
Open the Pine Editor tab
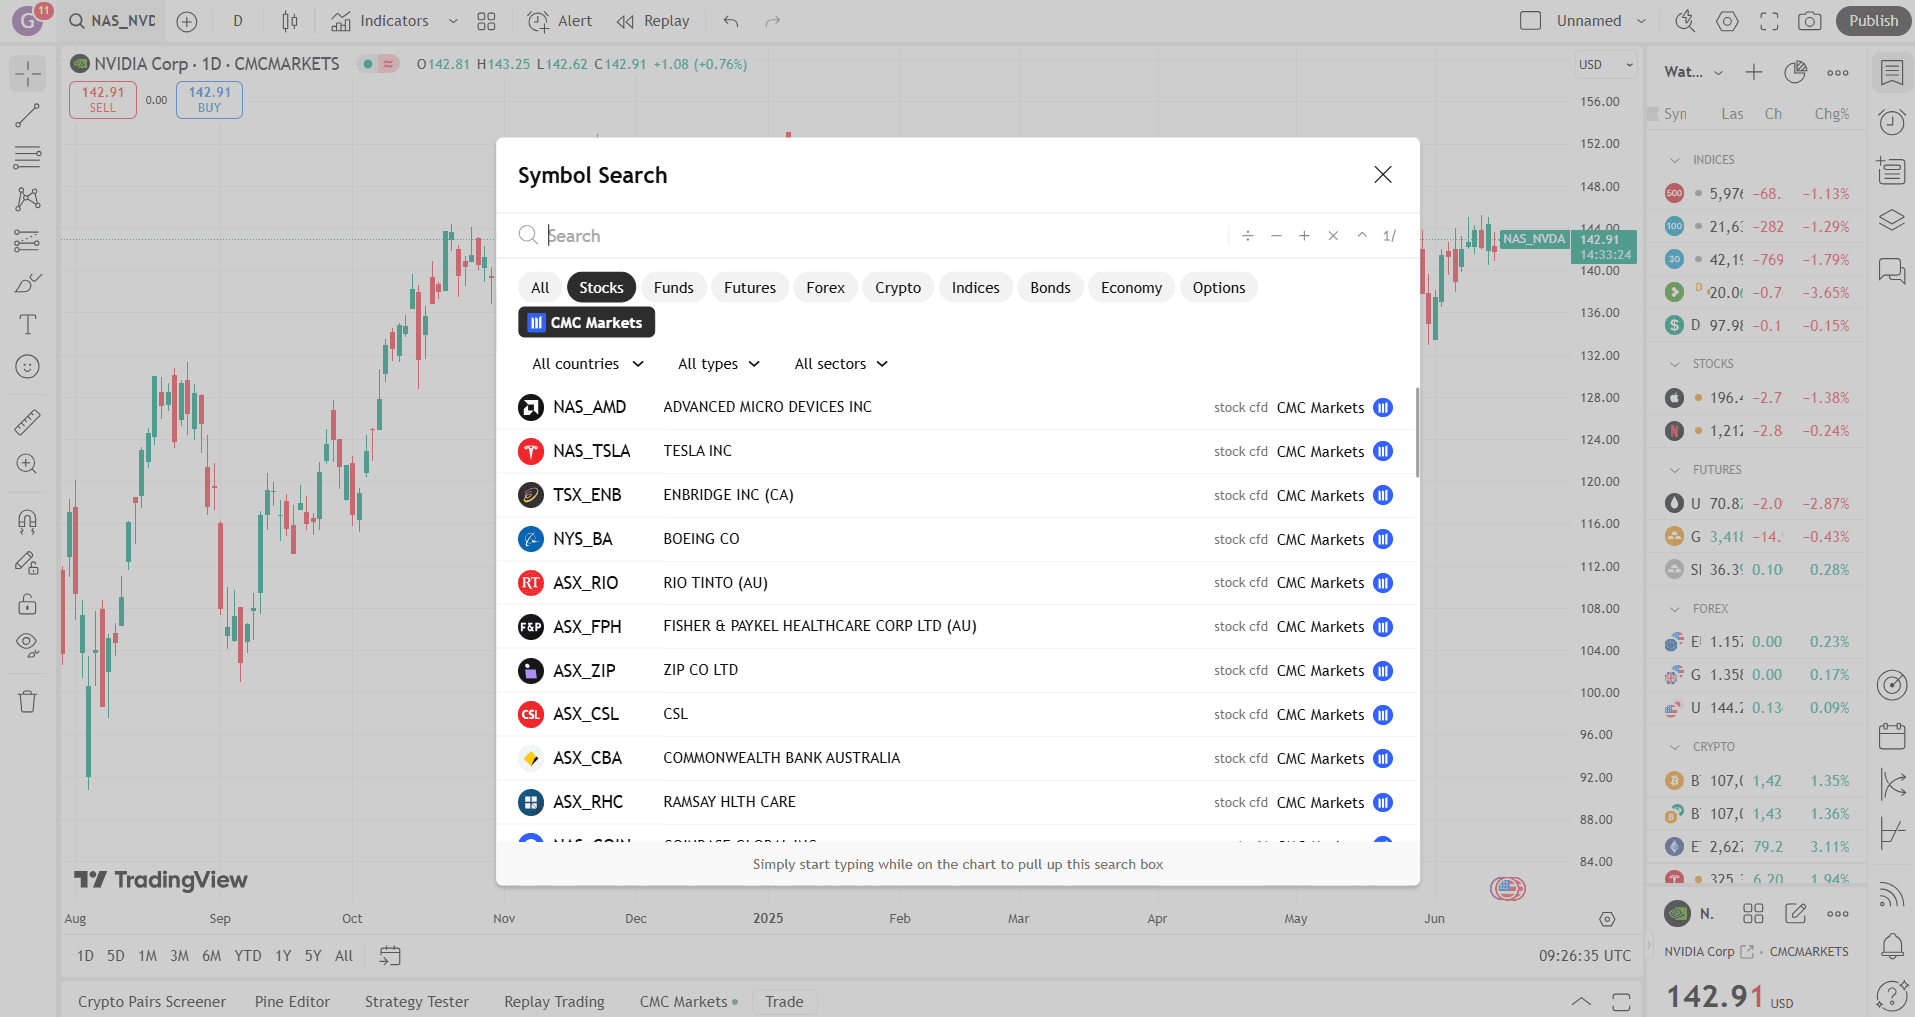click(x=292, y=1002)
